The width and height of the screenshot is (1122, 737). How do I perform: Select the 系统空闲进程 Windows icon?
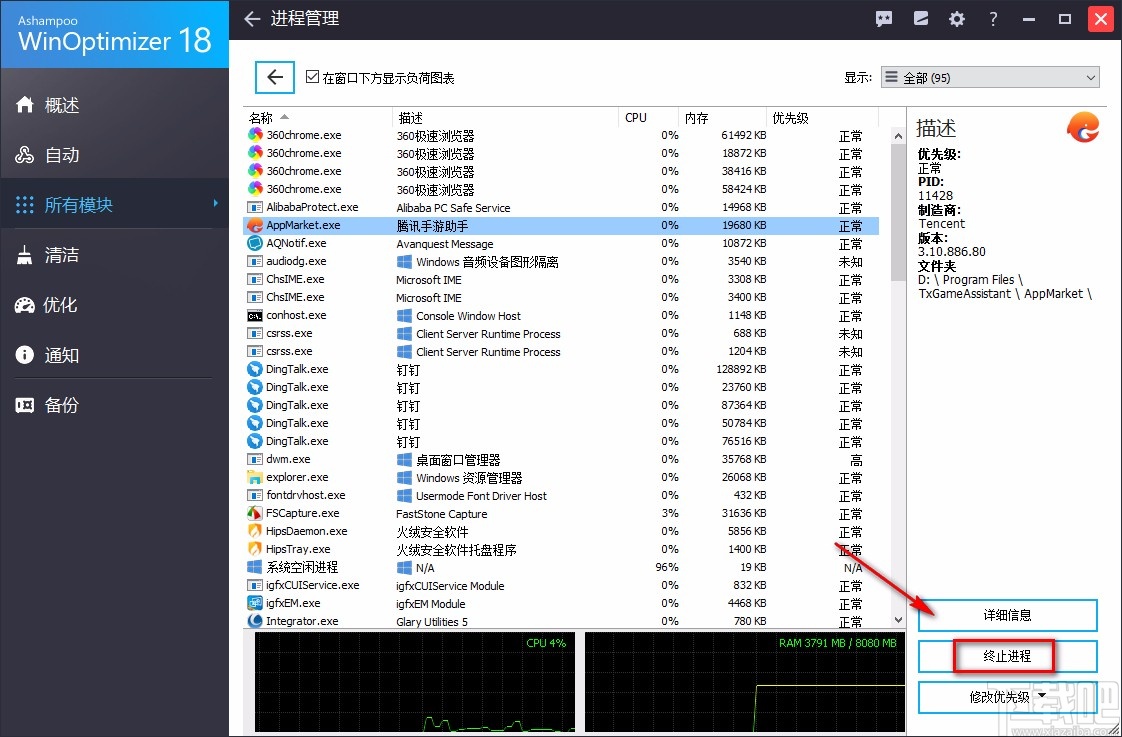pyautogui.click(x=255, y=567)
